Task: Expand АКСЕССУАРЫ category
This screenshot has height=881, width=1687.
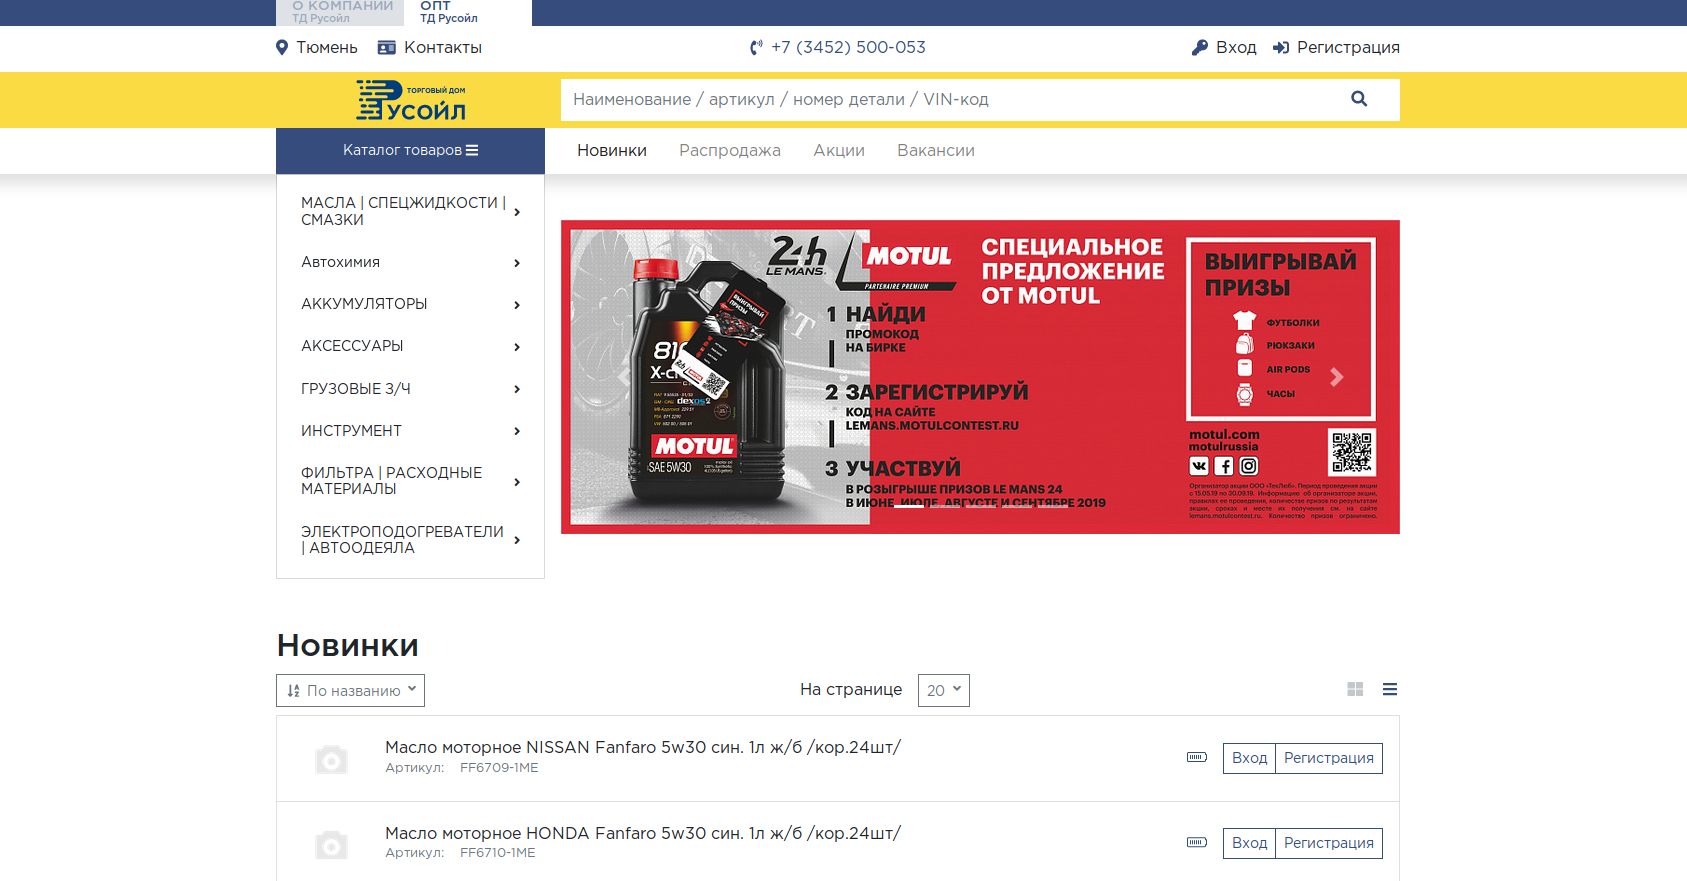Action: 410,346
